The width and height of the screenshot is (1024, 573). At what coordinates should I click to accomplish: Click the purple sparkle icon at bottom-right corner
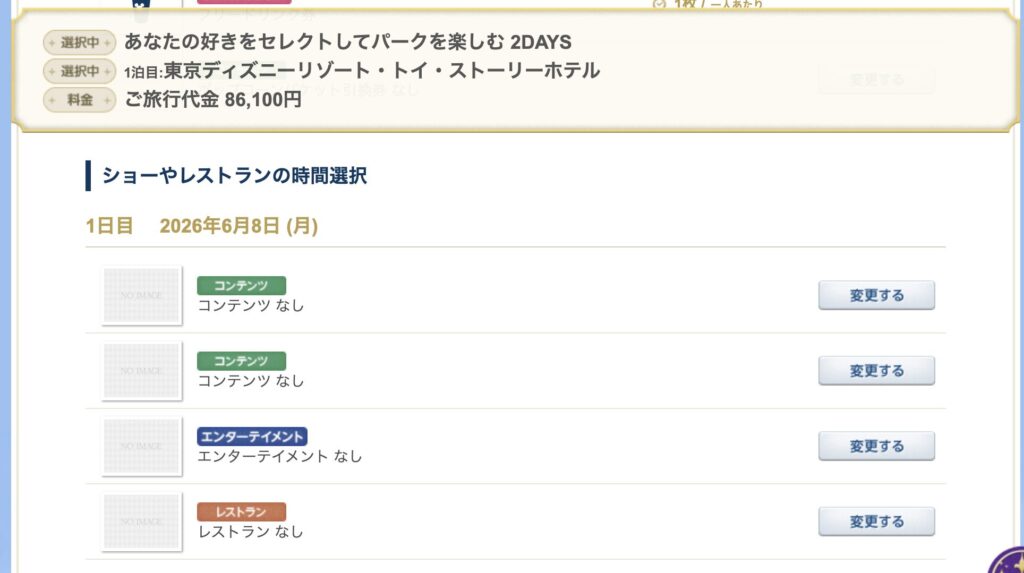tap(1008, 561)
